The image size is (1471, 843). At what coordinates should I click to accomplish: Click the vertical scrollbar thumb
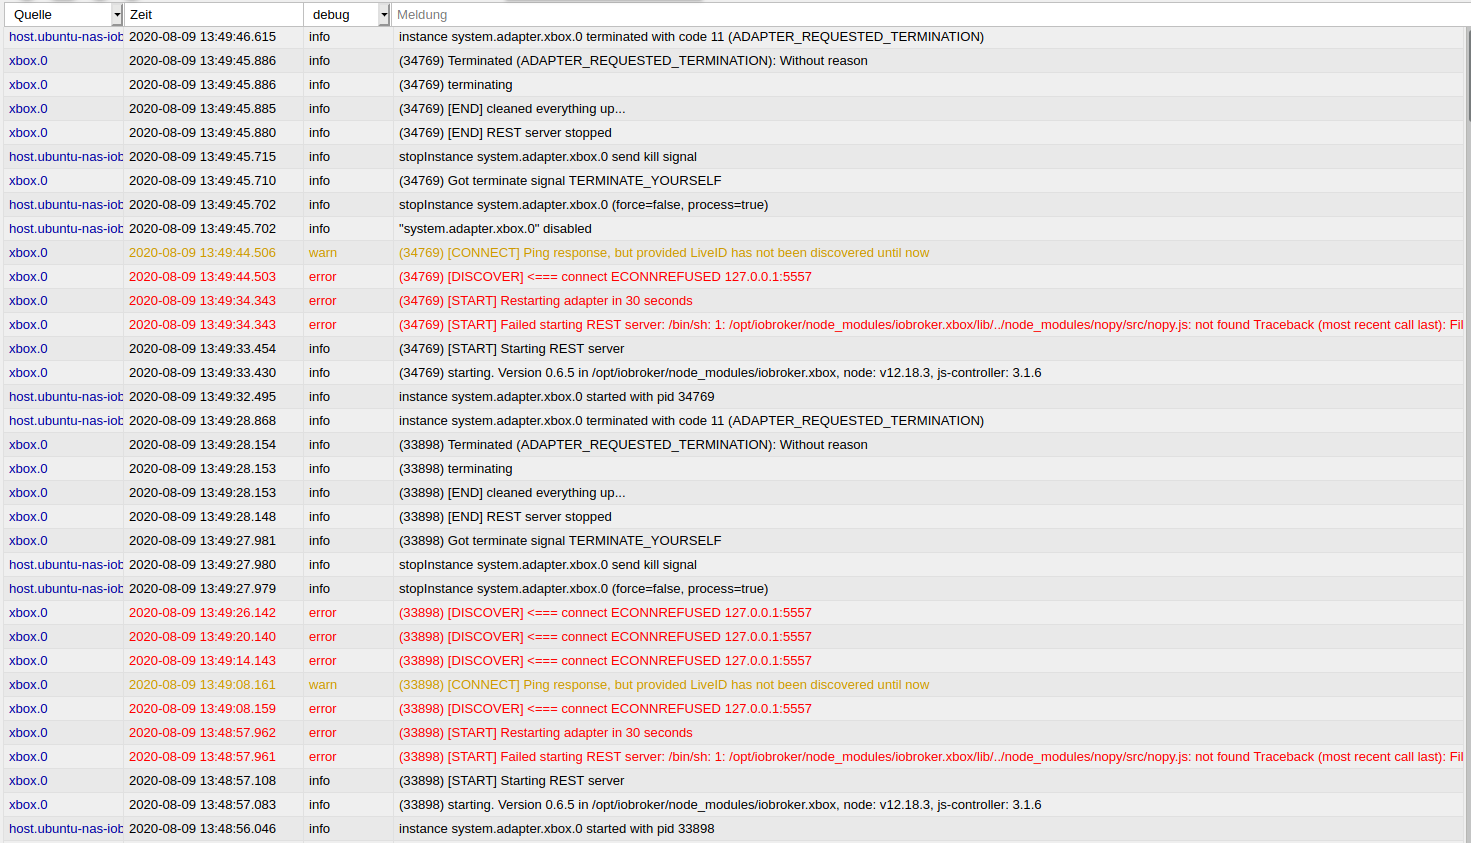pyautogui.click(x=1468, y=75)
